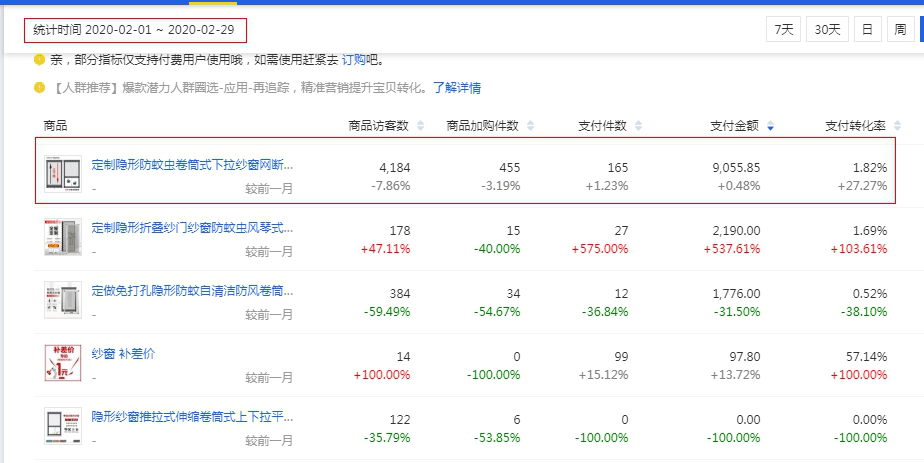Switch to 周 weekly view
Image resolution: width=924 pixels, height=463 pixels.
[899, 30]
